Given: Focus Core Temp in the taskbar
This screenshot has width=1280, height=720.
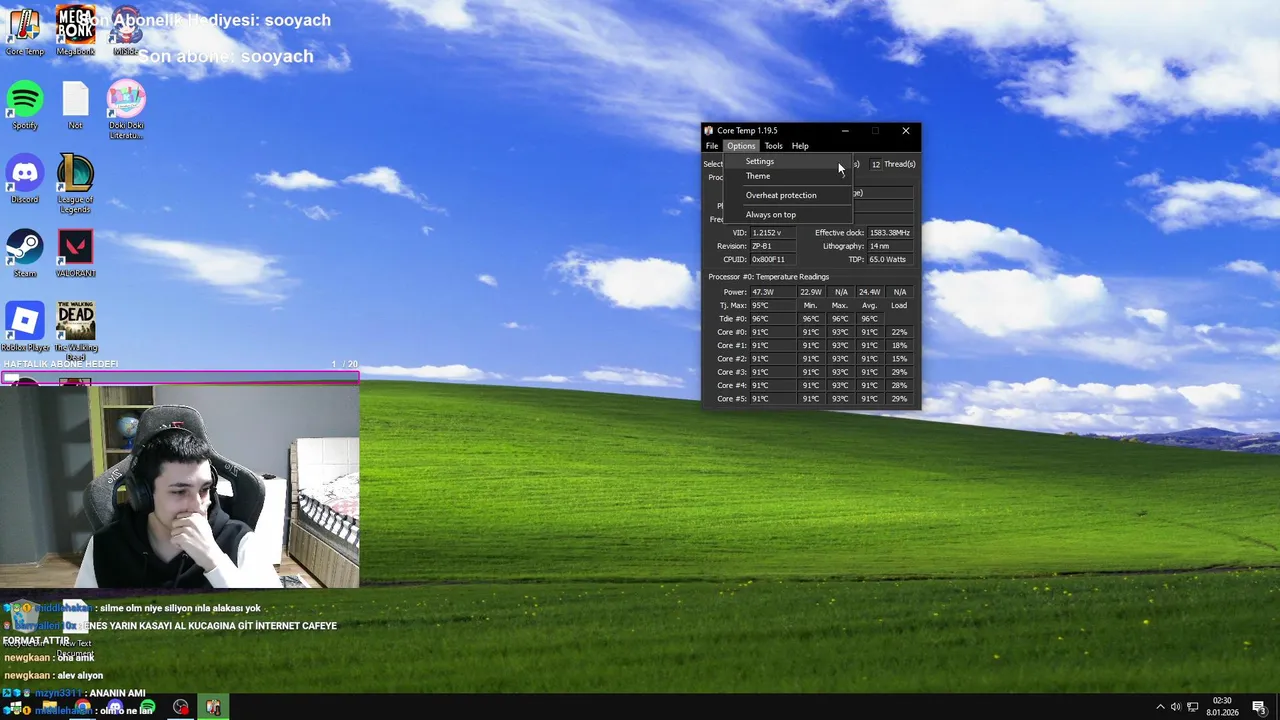Looking at the screenshot, I should 213,707.
